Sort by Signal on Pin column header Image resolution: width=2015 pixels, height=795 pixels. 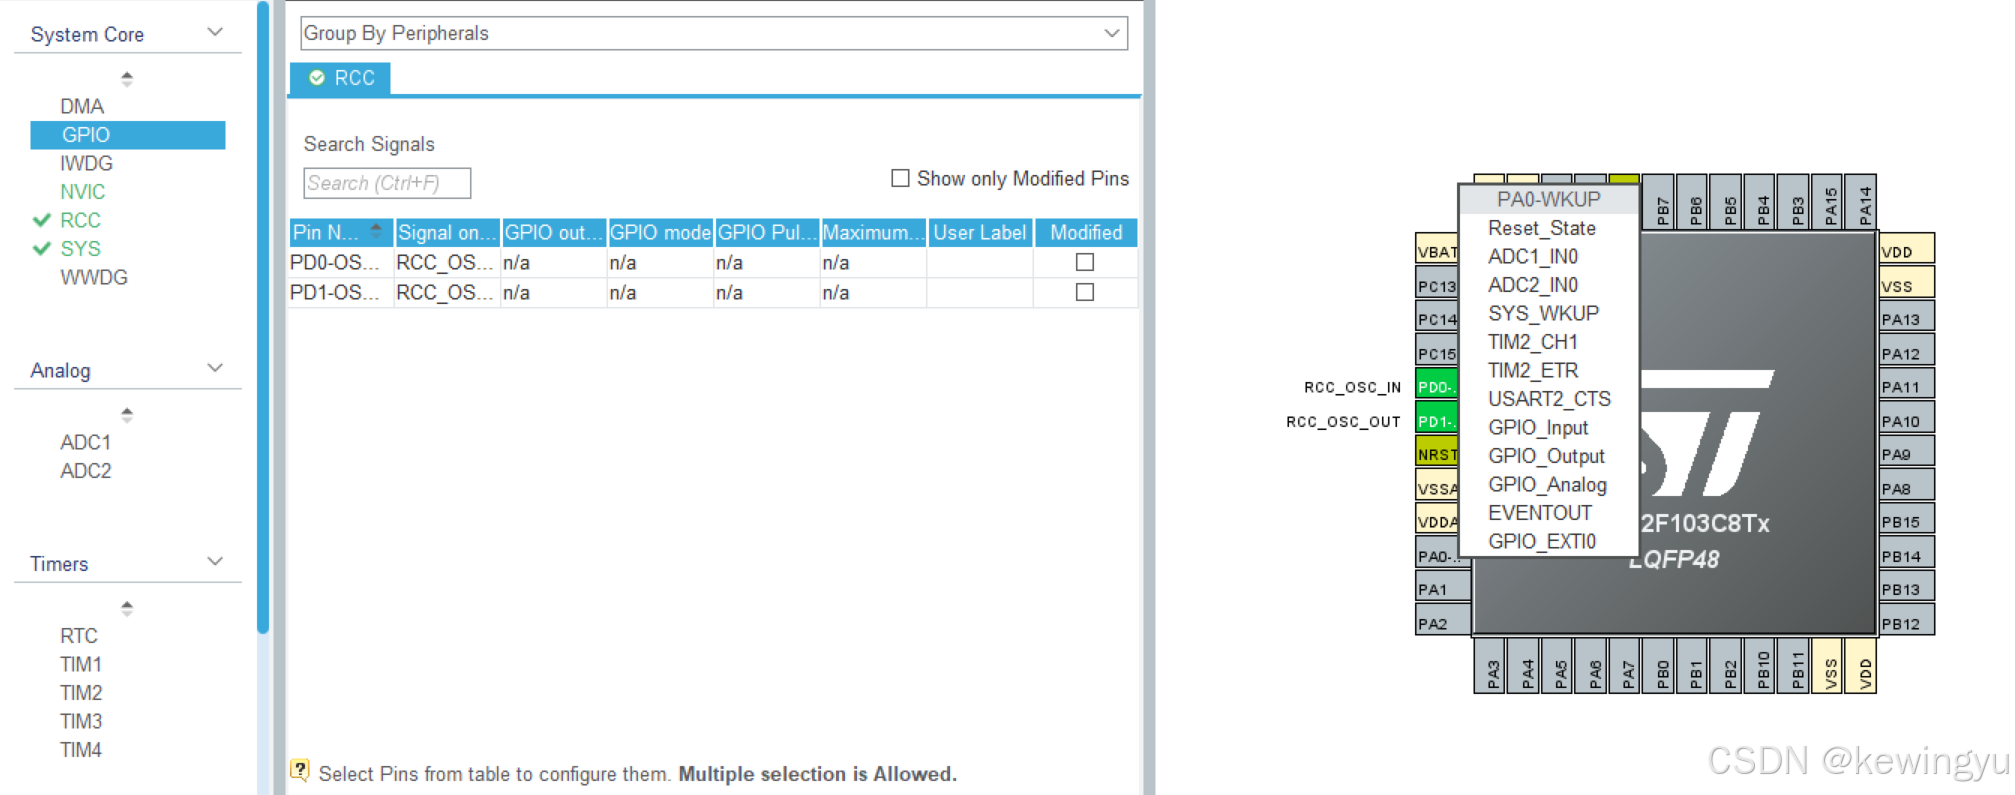coord(447,232)
